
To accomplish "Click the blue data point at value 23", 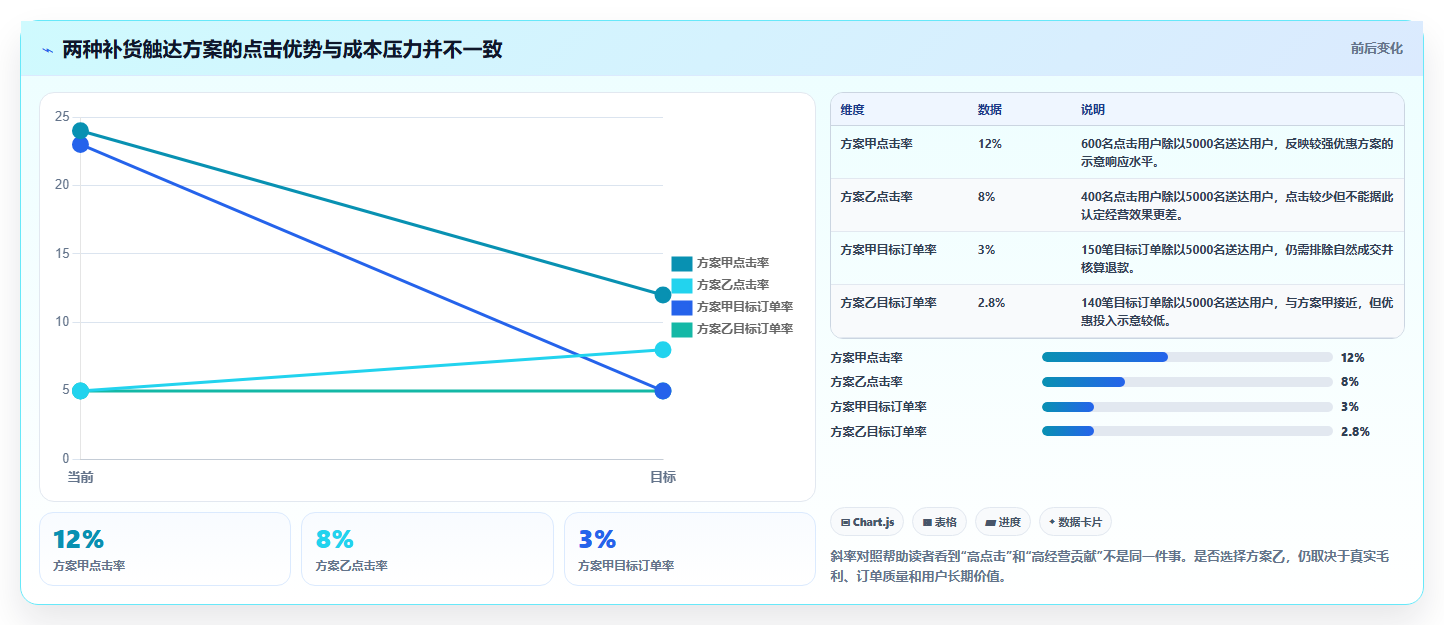I will click(x=81, y=145).
